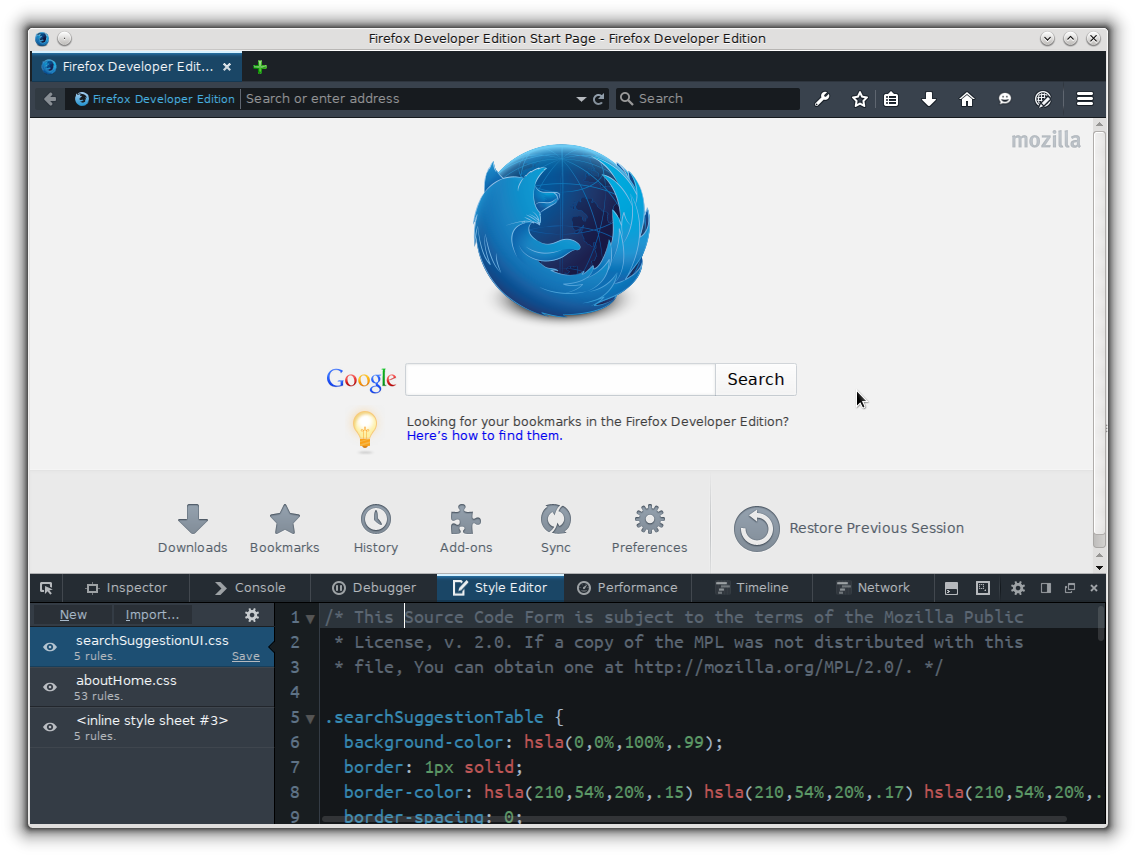Viewport: 1135px width, 855px height.
Task: Click "5 rules." under searchSuggestionUI.css
Action: [95, 656]
